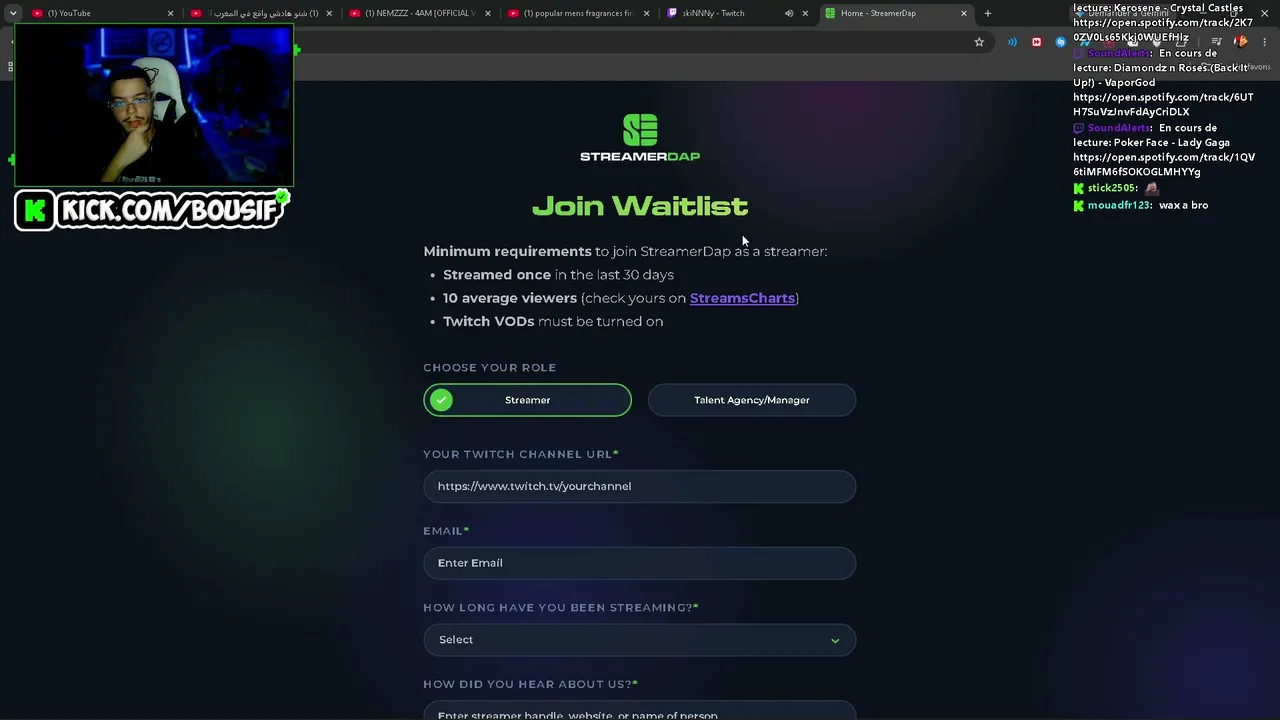The image size is (1280, 720).
Task: Switch to the first YouTube tab
Action: coord(102,13)
